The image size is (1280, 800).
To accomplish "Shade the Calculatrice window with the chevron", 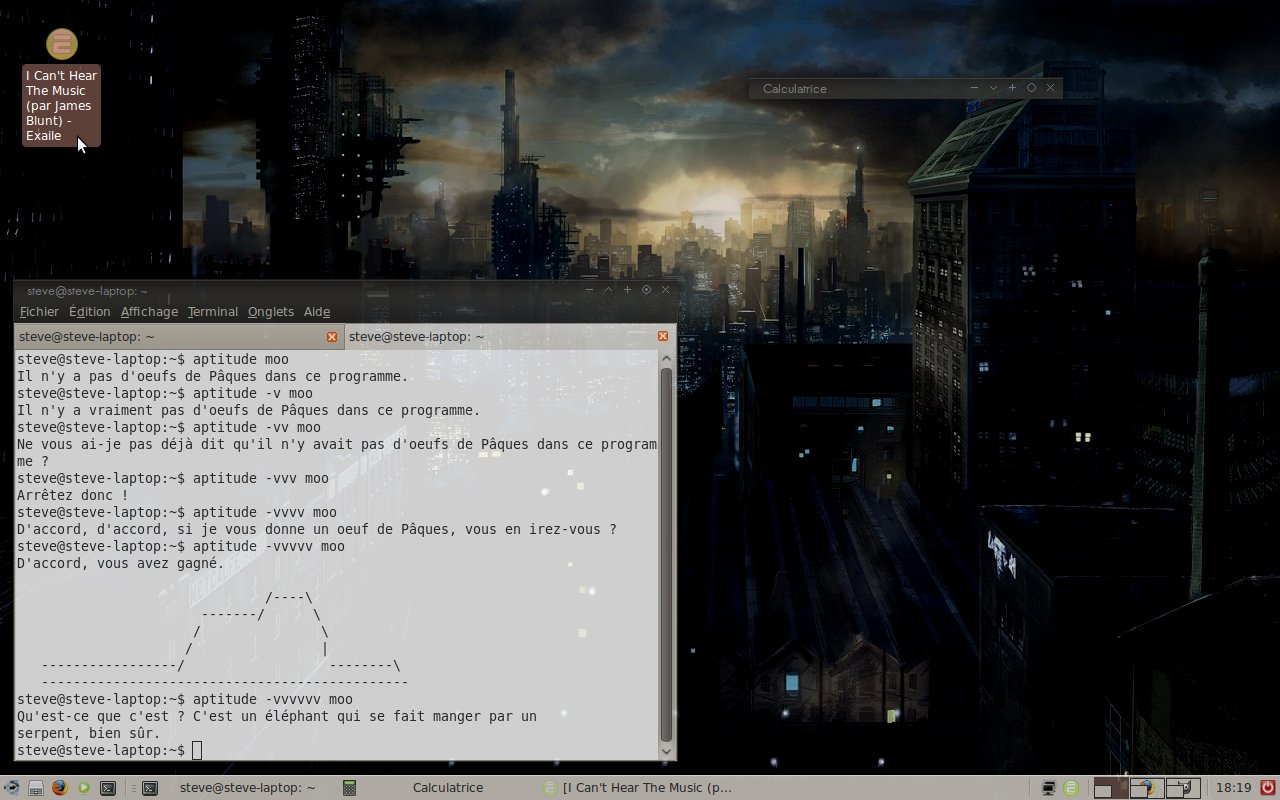I will (x=993, y=88).
